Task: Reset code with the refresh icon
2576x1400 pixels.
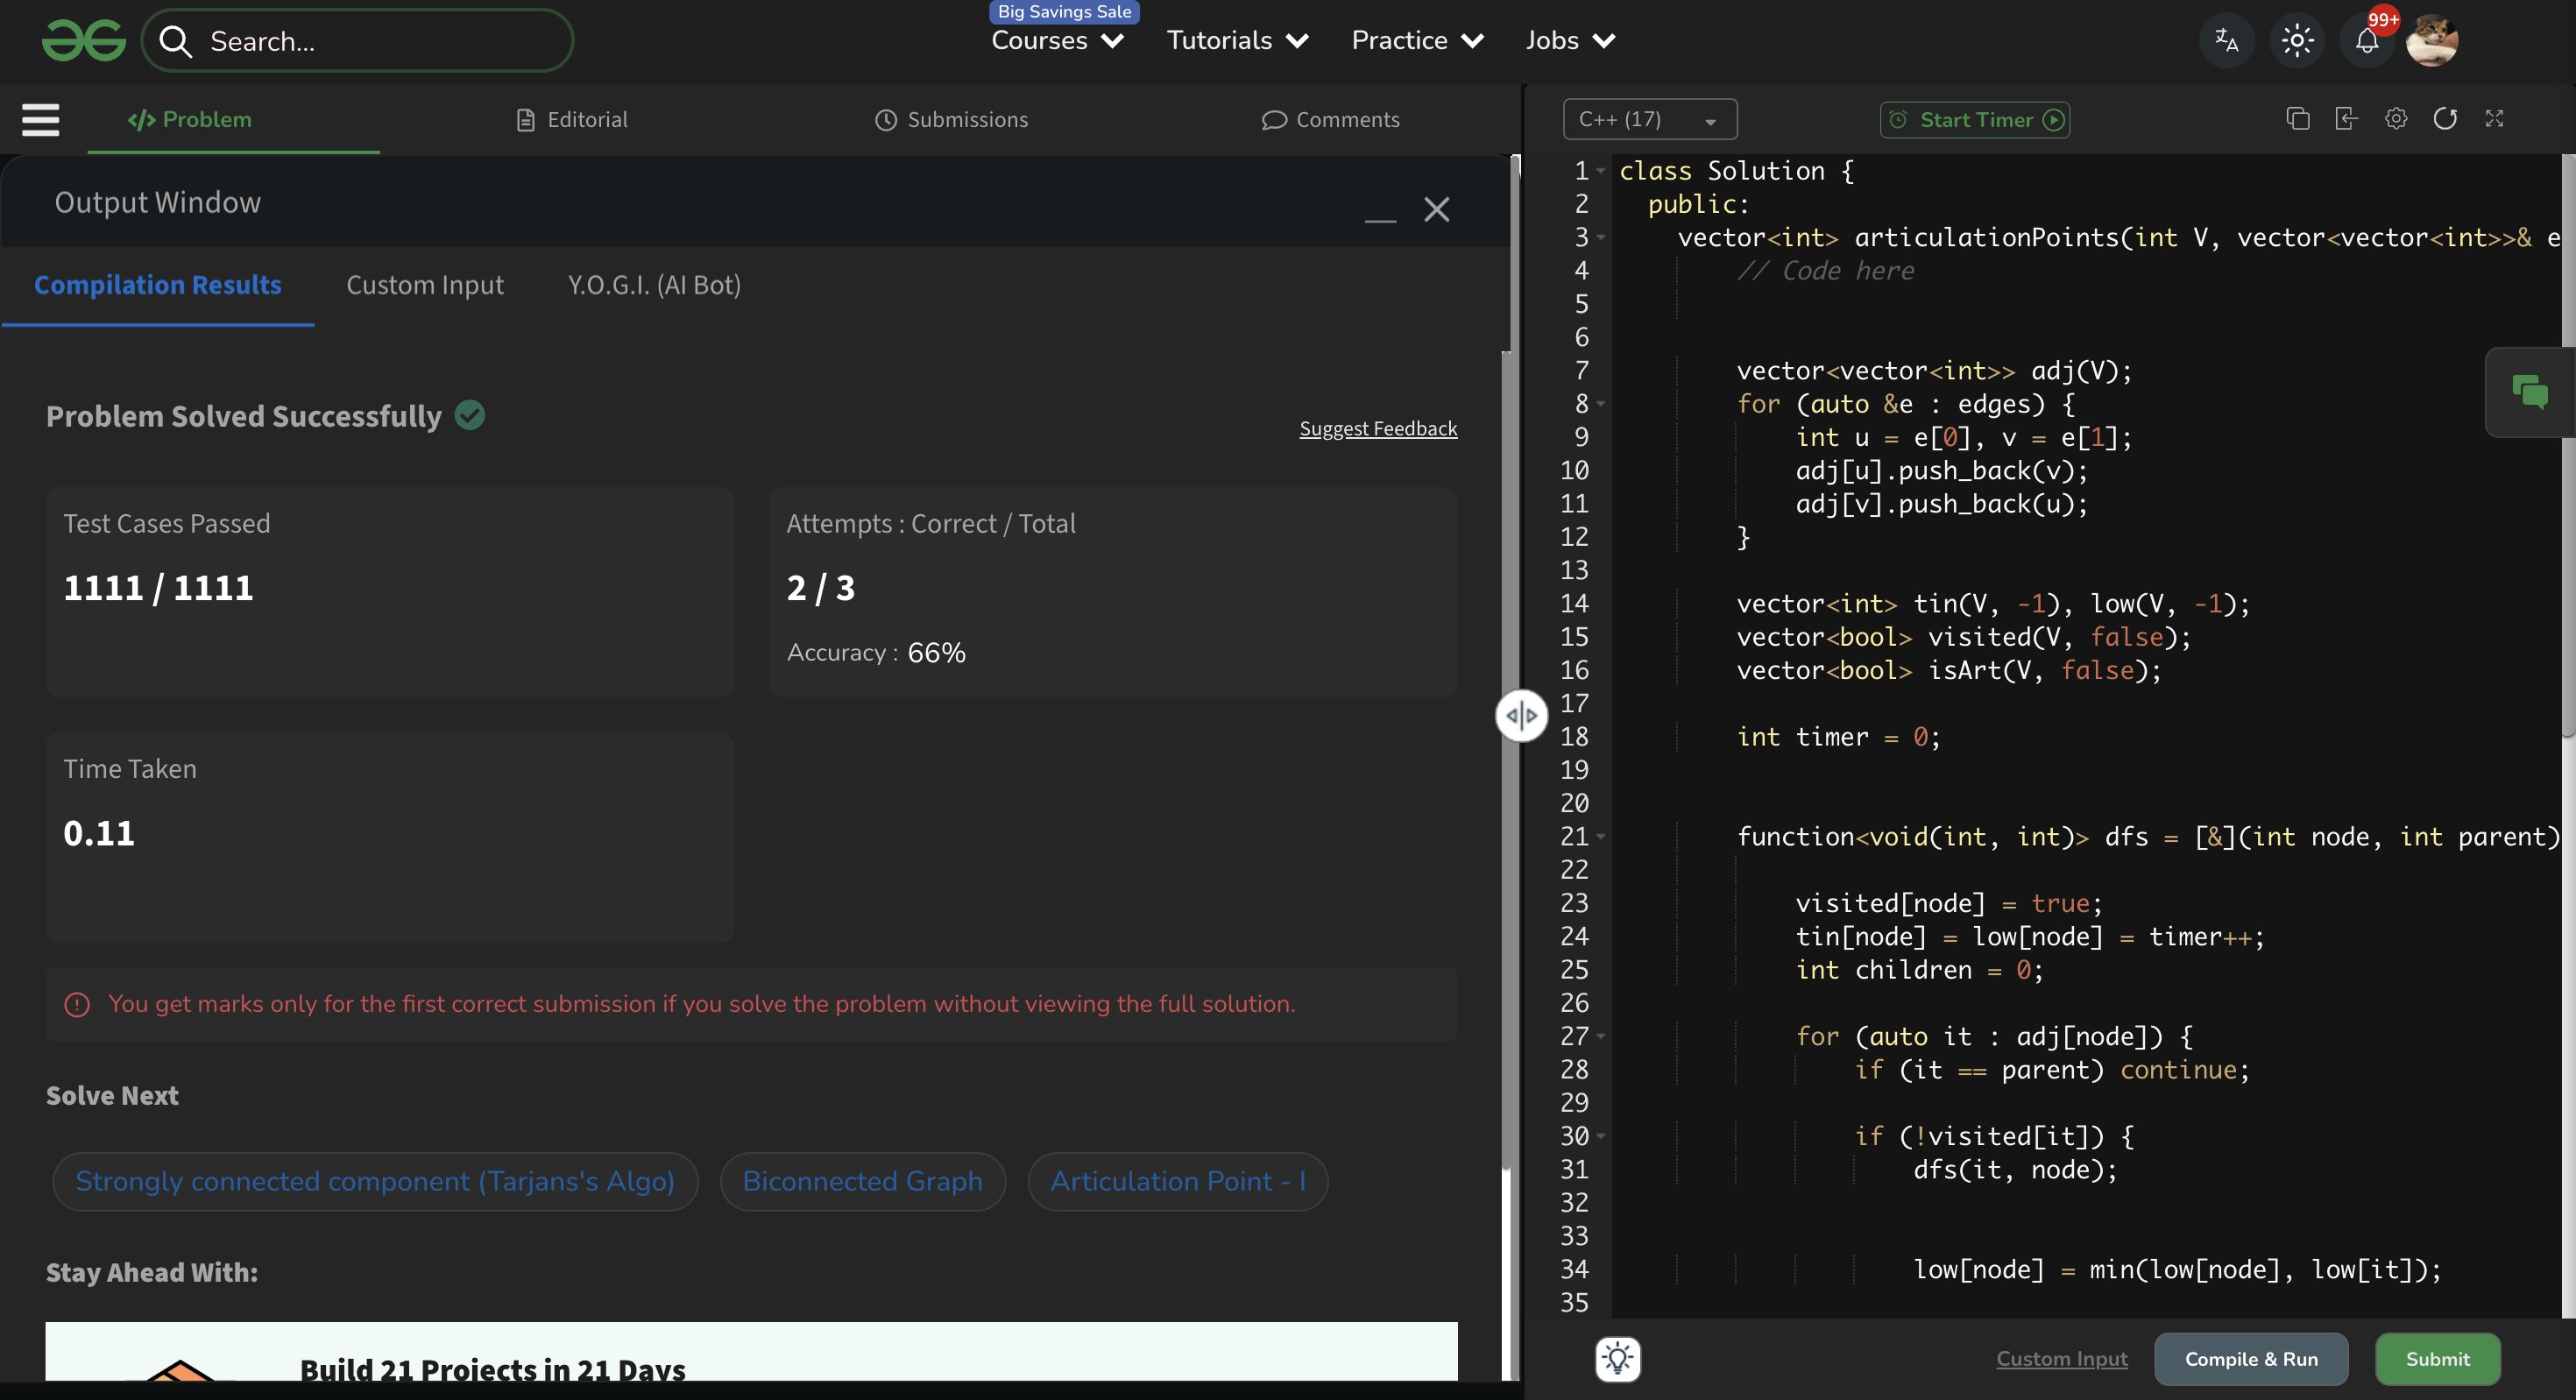Action: pos(2445,119)
